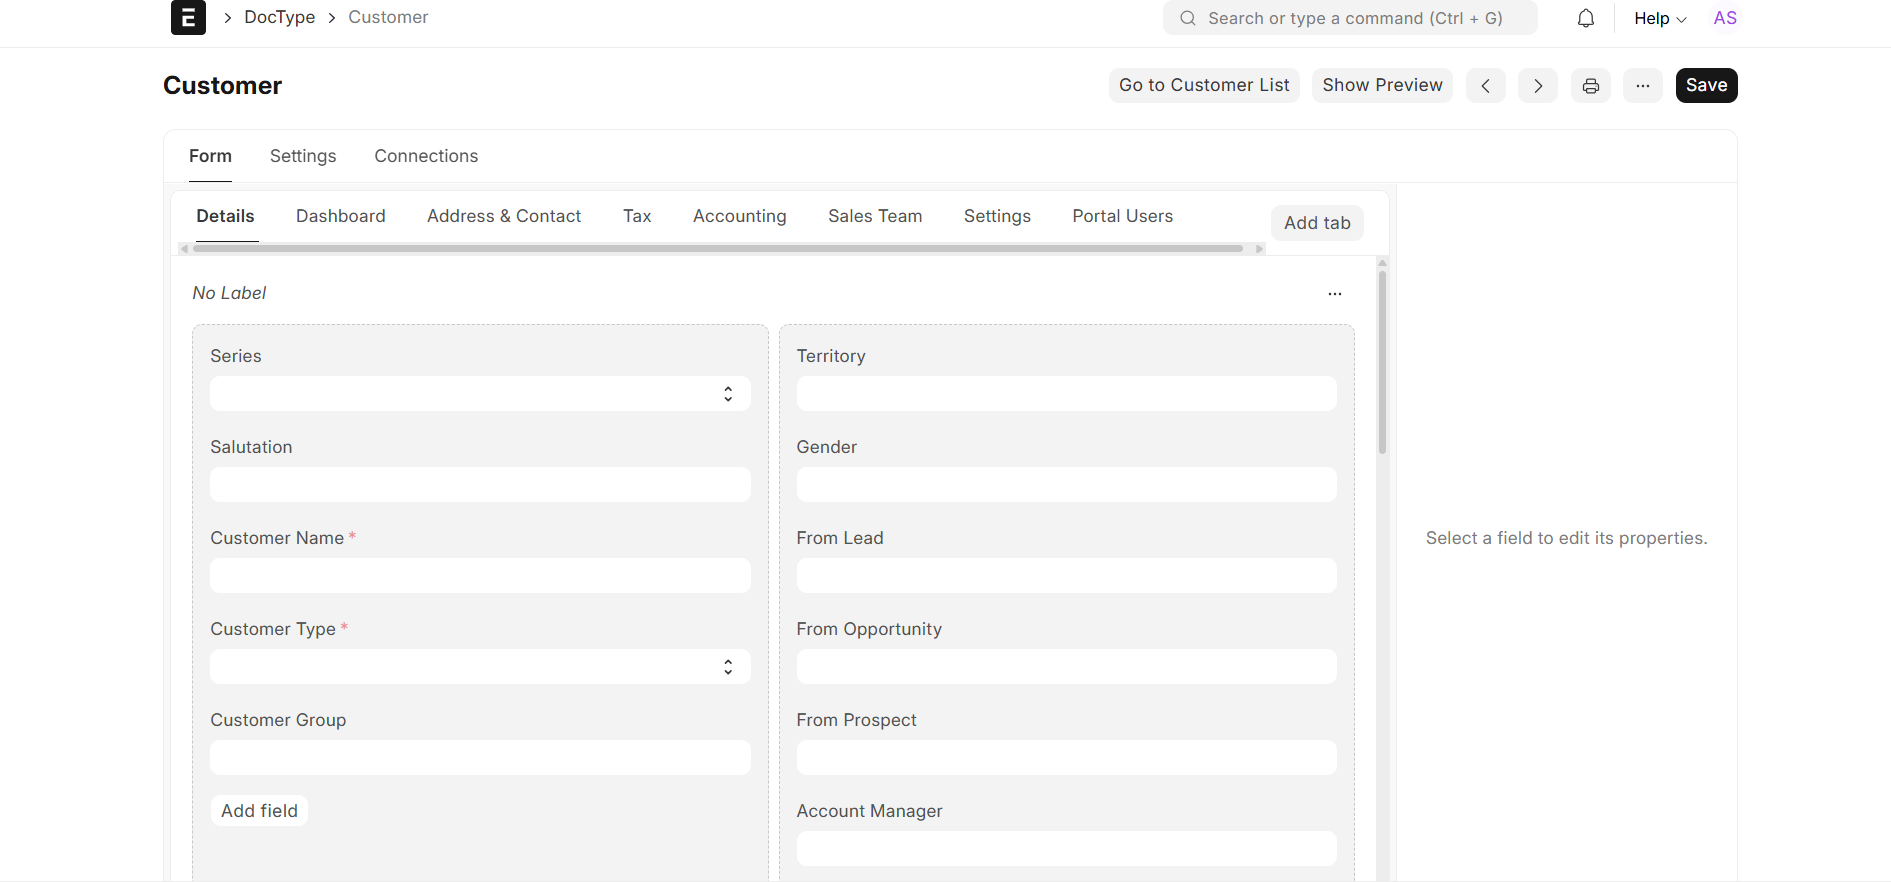The width and height of the screenshot is (1891, 882).
Task: Click the print icon button
Action: [1590, 86]
